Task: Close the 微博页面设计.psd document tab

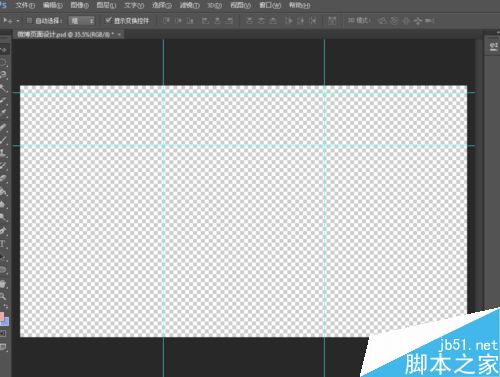Action: [x=119, y=34]
